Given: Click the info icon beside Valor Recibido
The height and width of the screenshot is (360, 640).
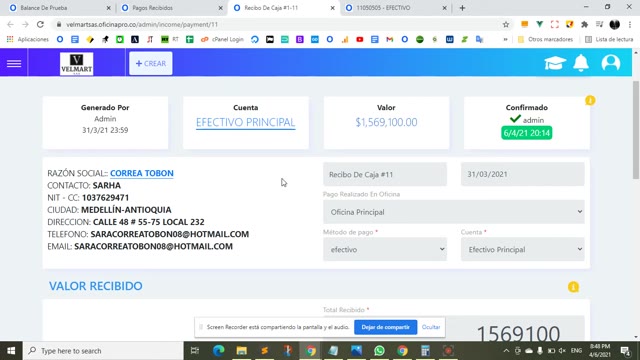Looking at the screenshot, I should [x=573, y=287].
